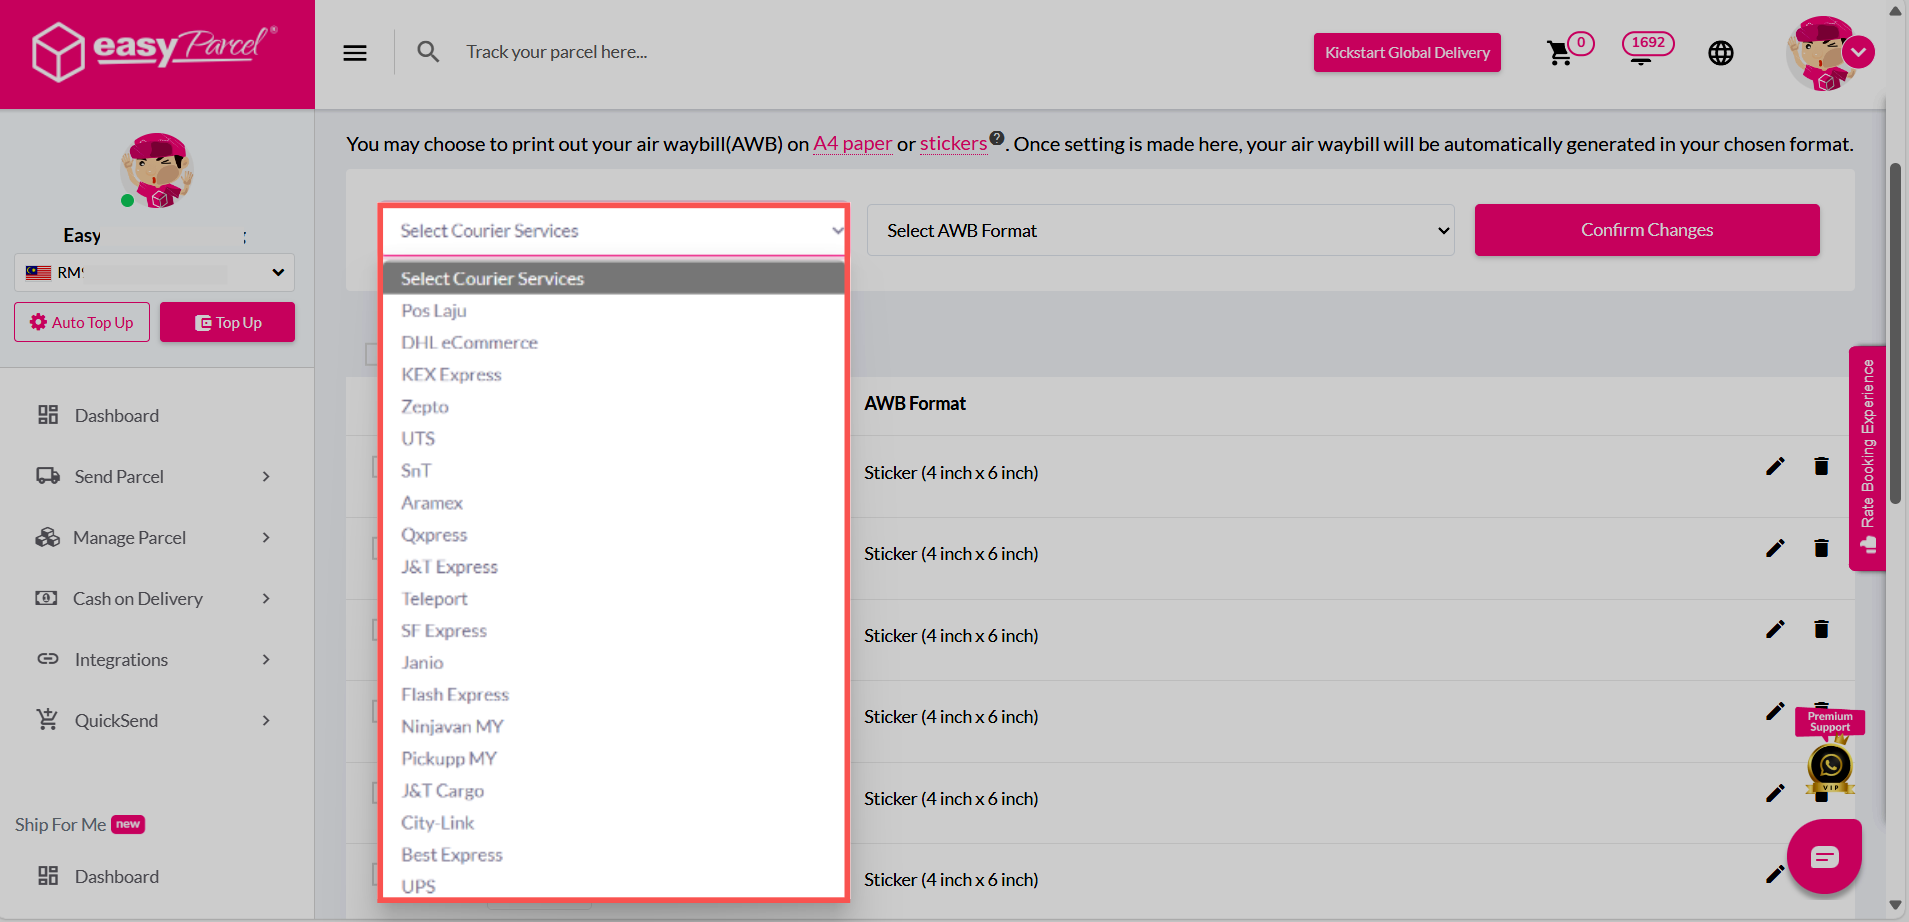Open the profile avatar dropdown arrow
The image size is (1909, 922).
pyautogui.click(x=1859, y=52)
